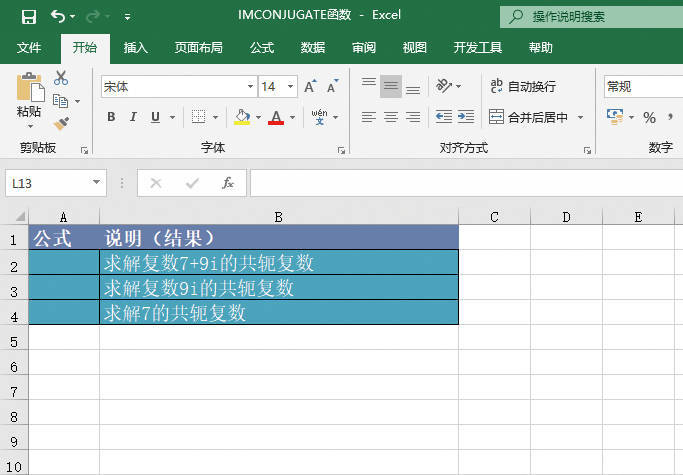The height and width of the screenshot is (475, 683).
Task: Expand the font size dropdown
Action: point(291,87)
